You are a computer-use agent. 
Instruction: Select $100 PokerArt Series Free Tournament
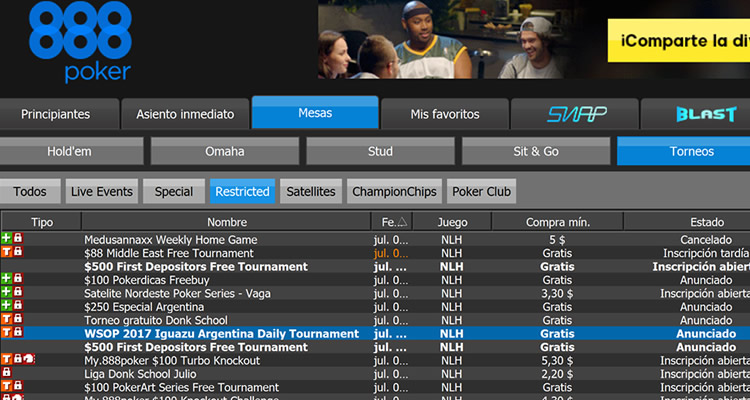[375, 387]
